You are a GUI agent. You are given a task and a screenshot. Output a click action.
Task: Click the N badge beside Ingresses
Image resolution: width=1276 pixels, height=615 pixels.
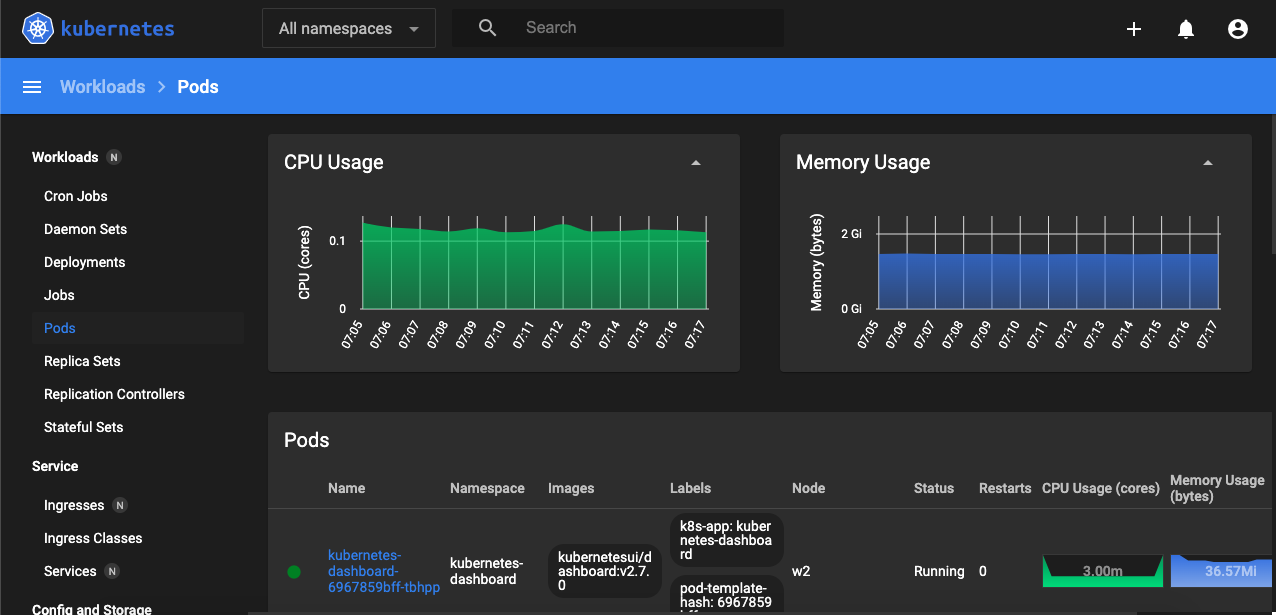click(120, 505)
